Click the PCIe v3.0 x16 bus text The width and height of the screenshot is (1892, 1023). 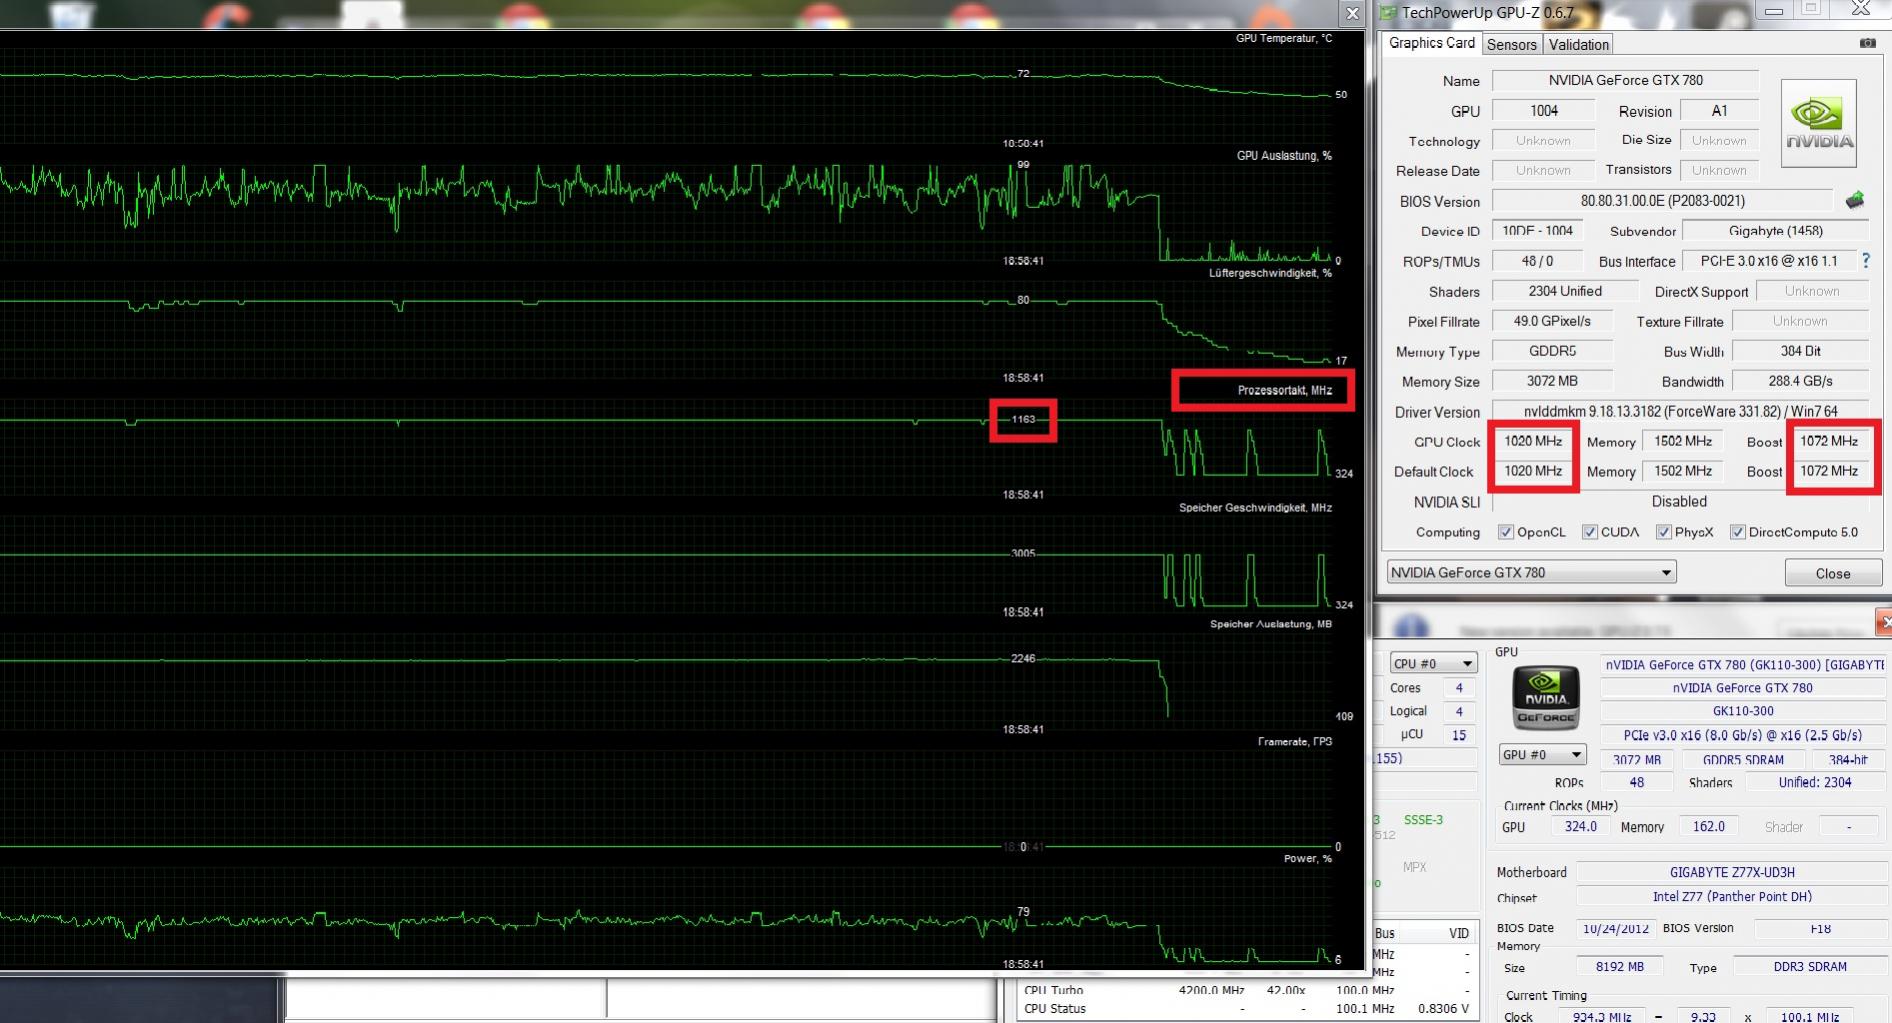pos(1742,735)
